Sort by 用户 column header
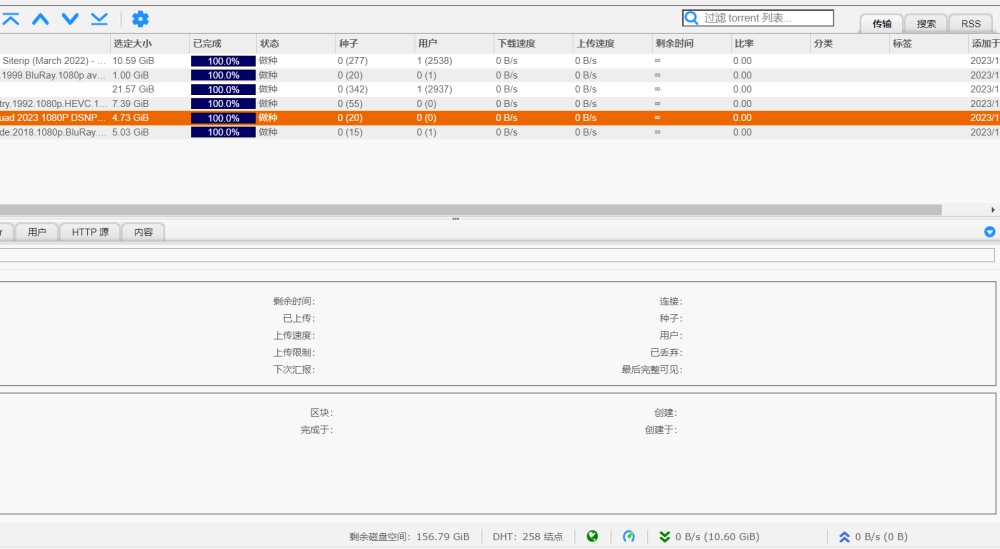Screen dimensions: 1000x549 453,43
